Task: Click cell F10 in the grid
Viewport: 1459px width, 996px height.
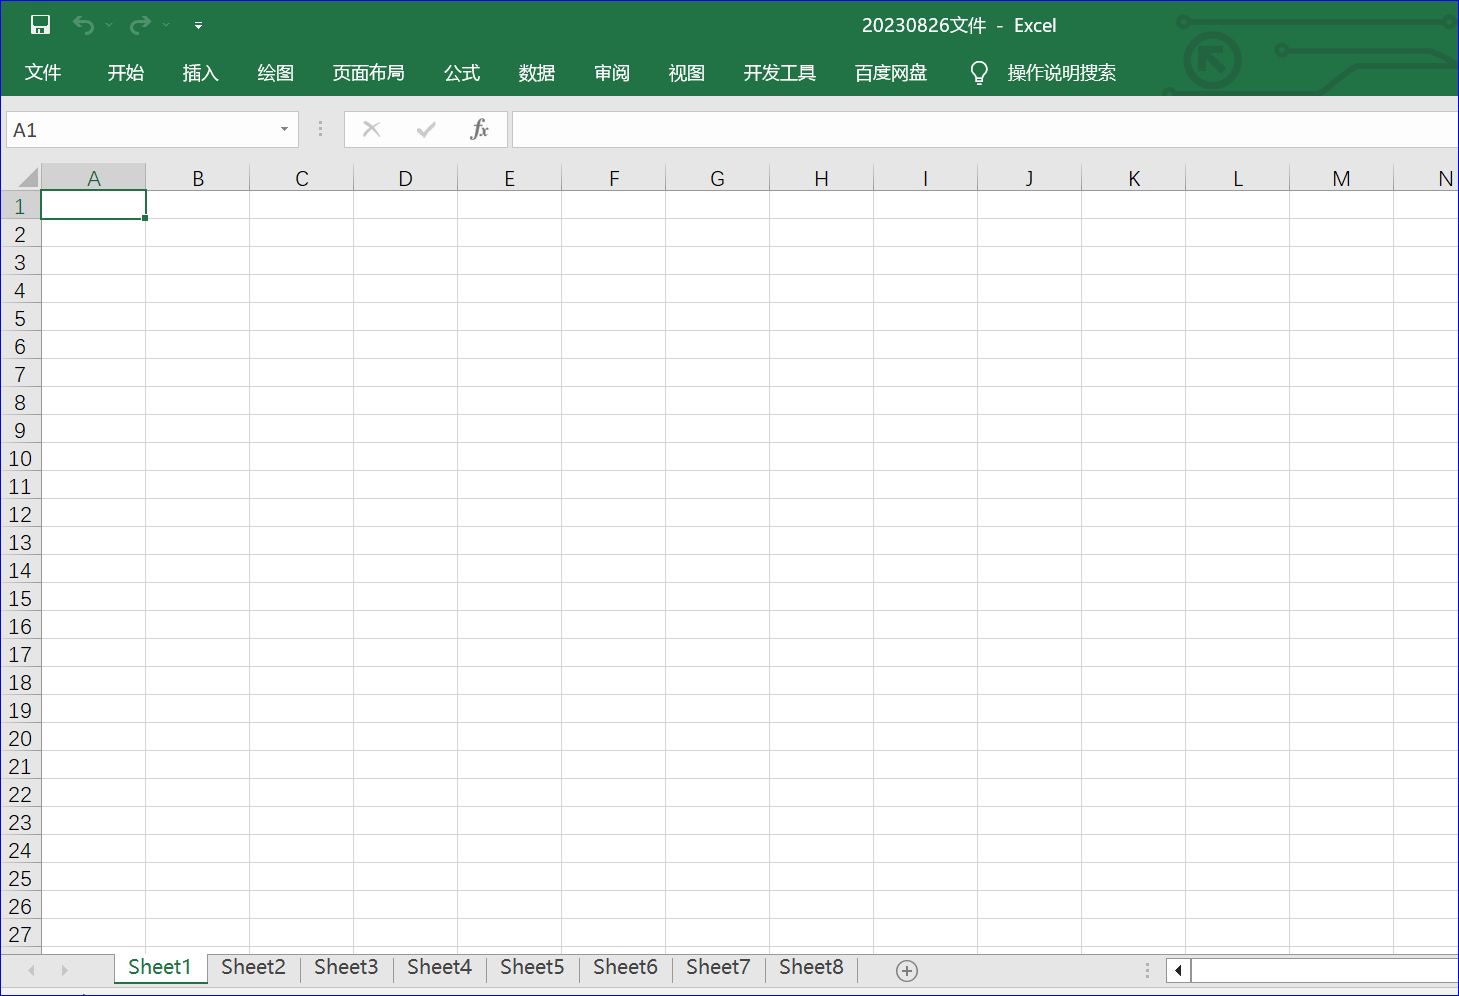Action: click(614, 458)
